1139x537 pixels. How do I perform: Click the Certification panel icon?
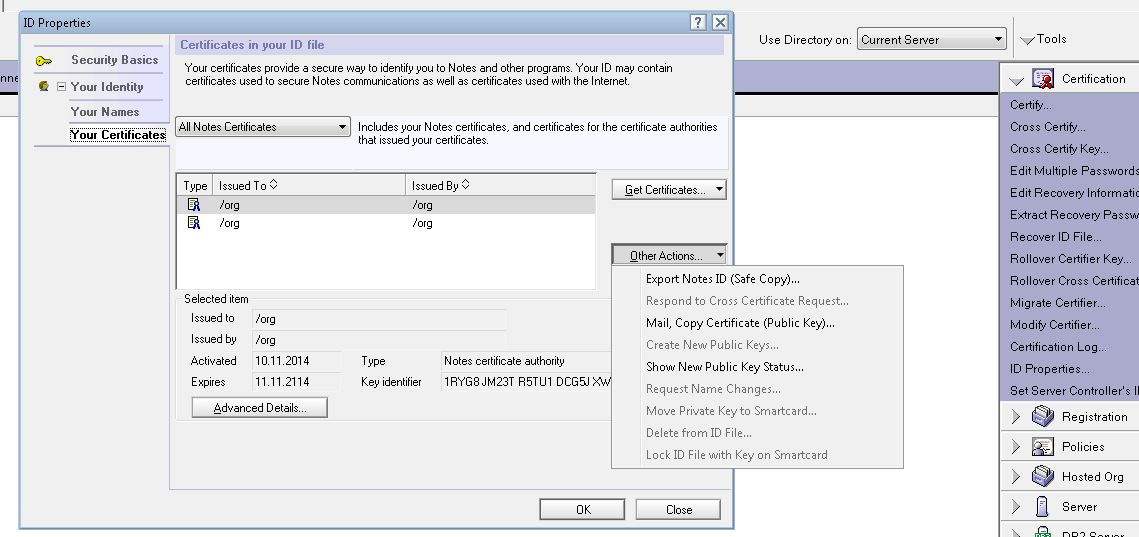pyautogui.click(x=1043, y=79)
